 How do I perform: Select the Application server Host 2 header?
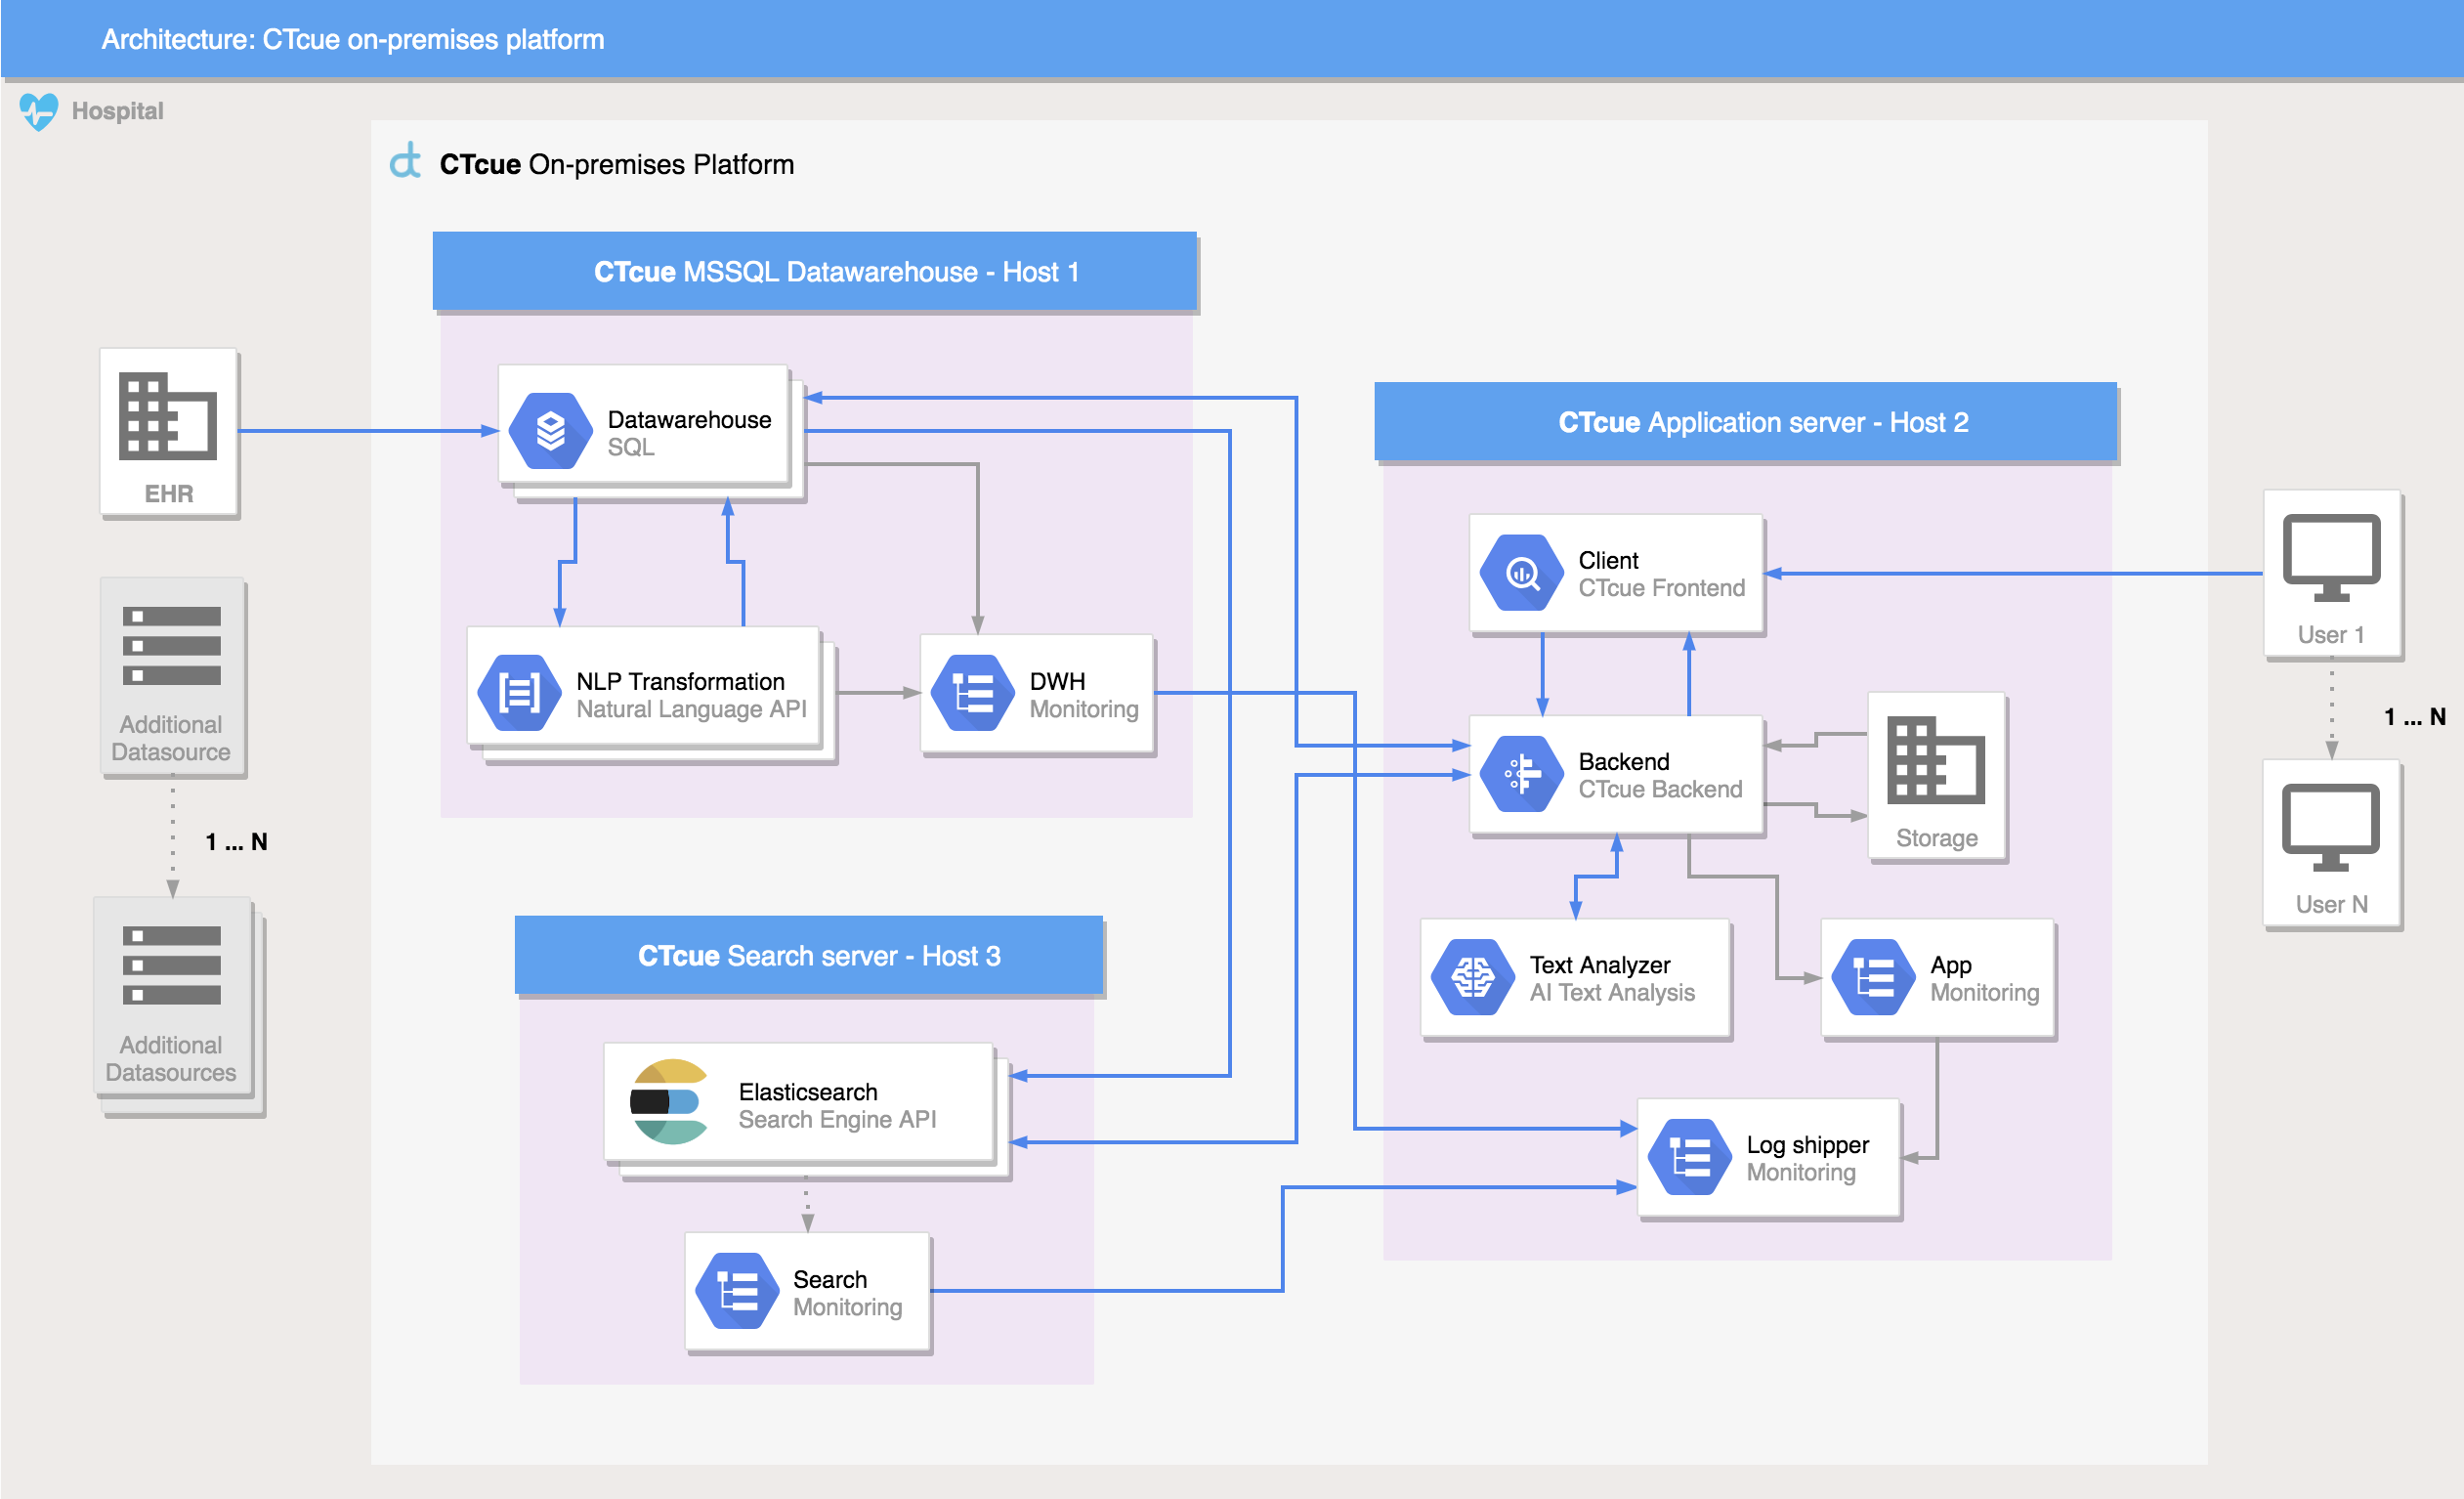tap(1746, 422)
